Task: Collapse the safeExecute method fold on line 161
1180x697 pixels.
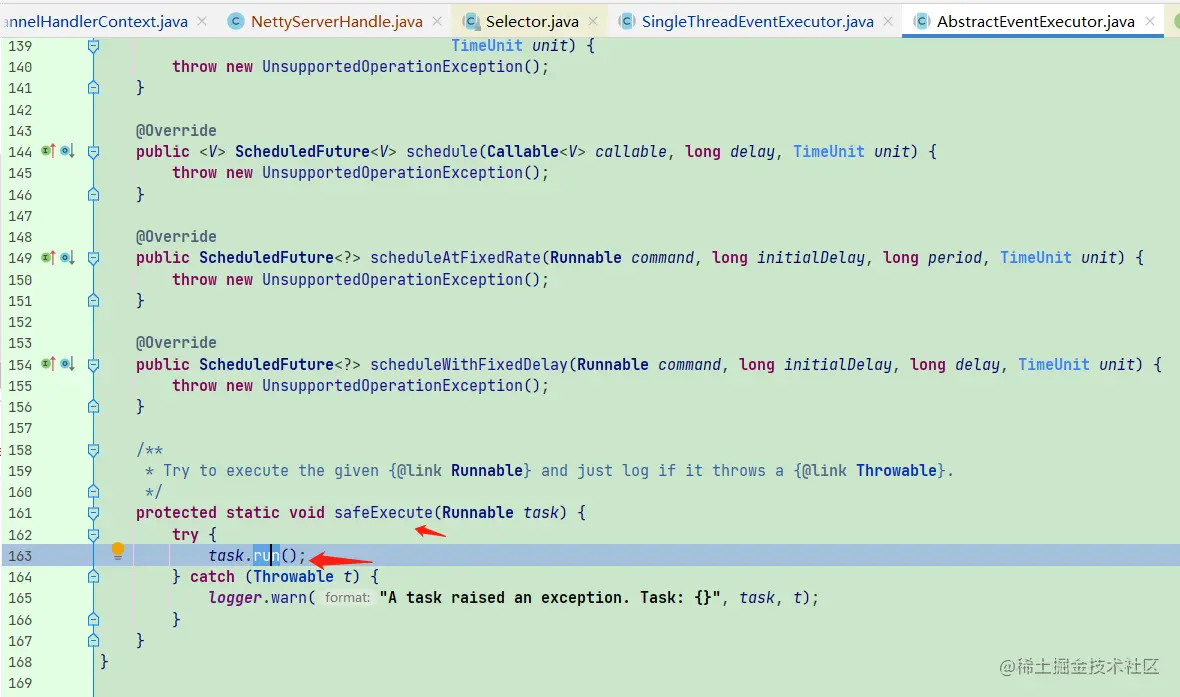Action: 93,513
